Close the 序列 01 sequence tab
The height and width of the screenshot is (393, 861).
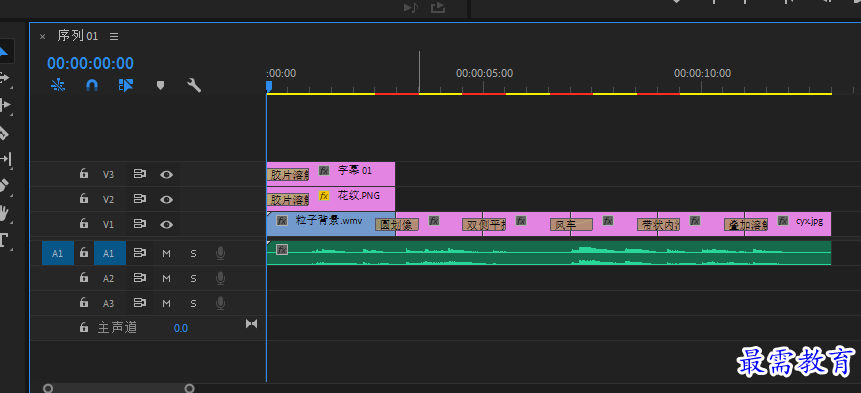(x=42, y=37)
